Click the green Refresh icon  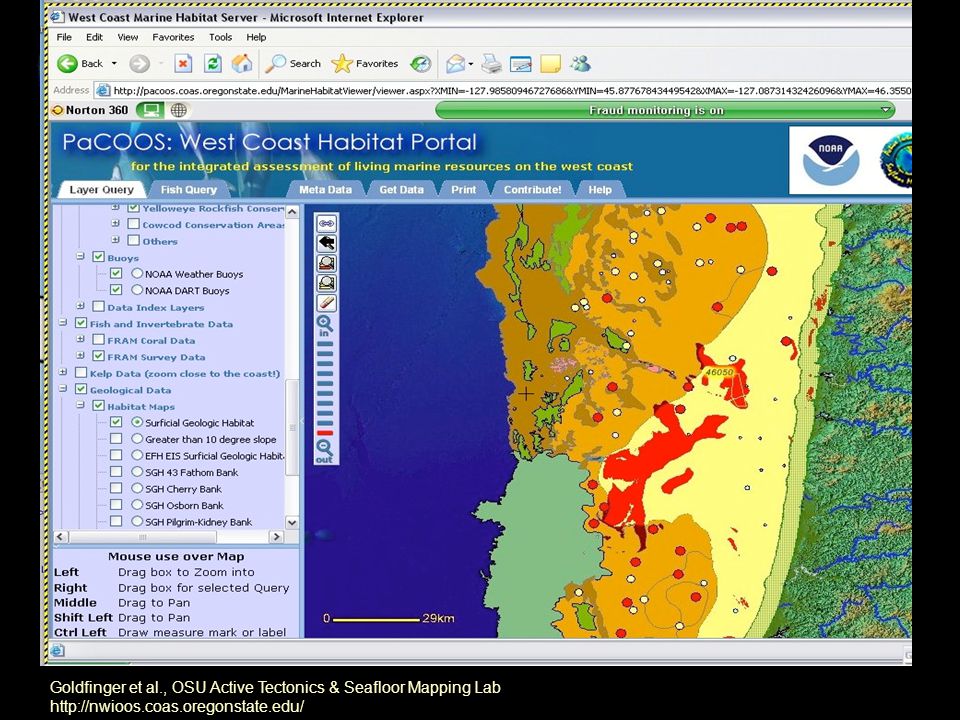pos(212,63)
